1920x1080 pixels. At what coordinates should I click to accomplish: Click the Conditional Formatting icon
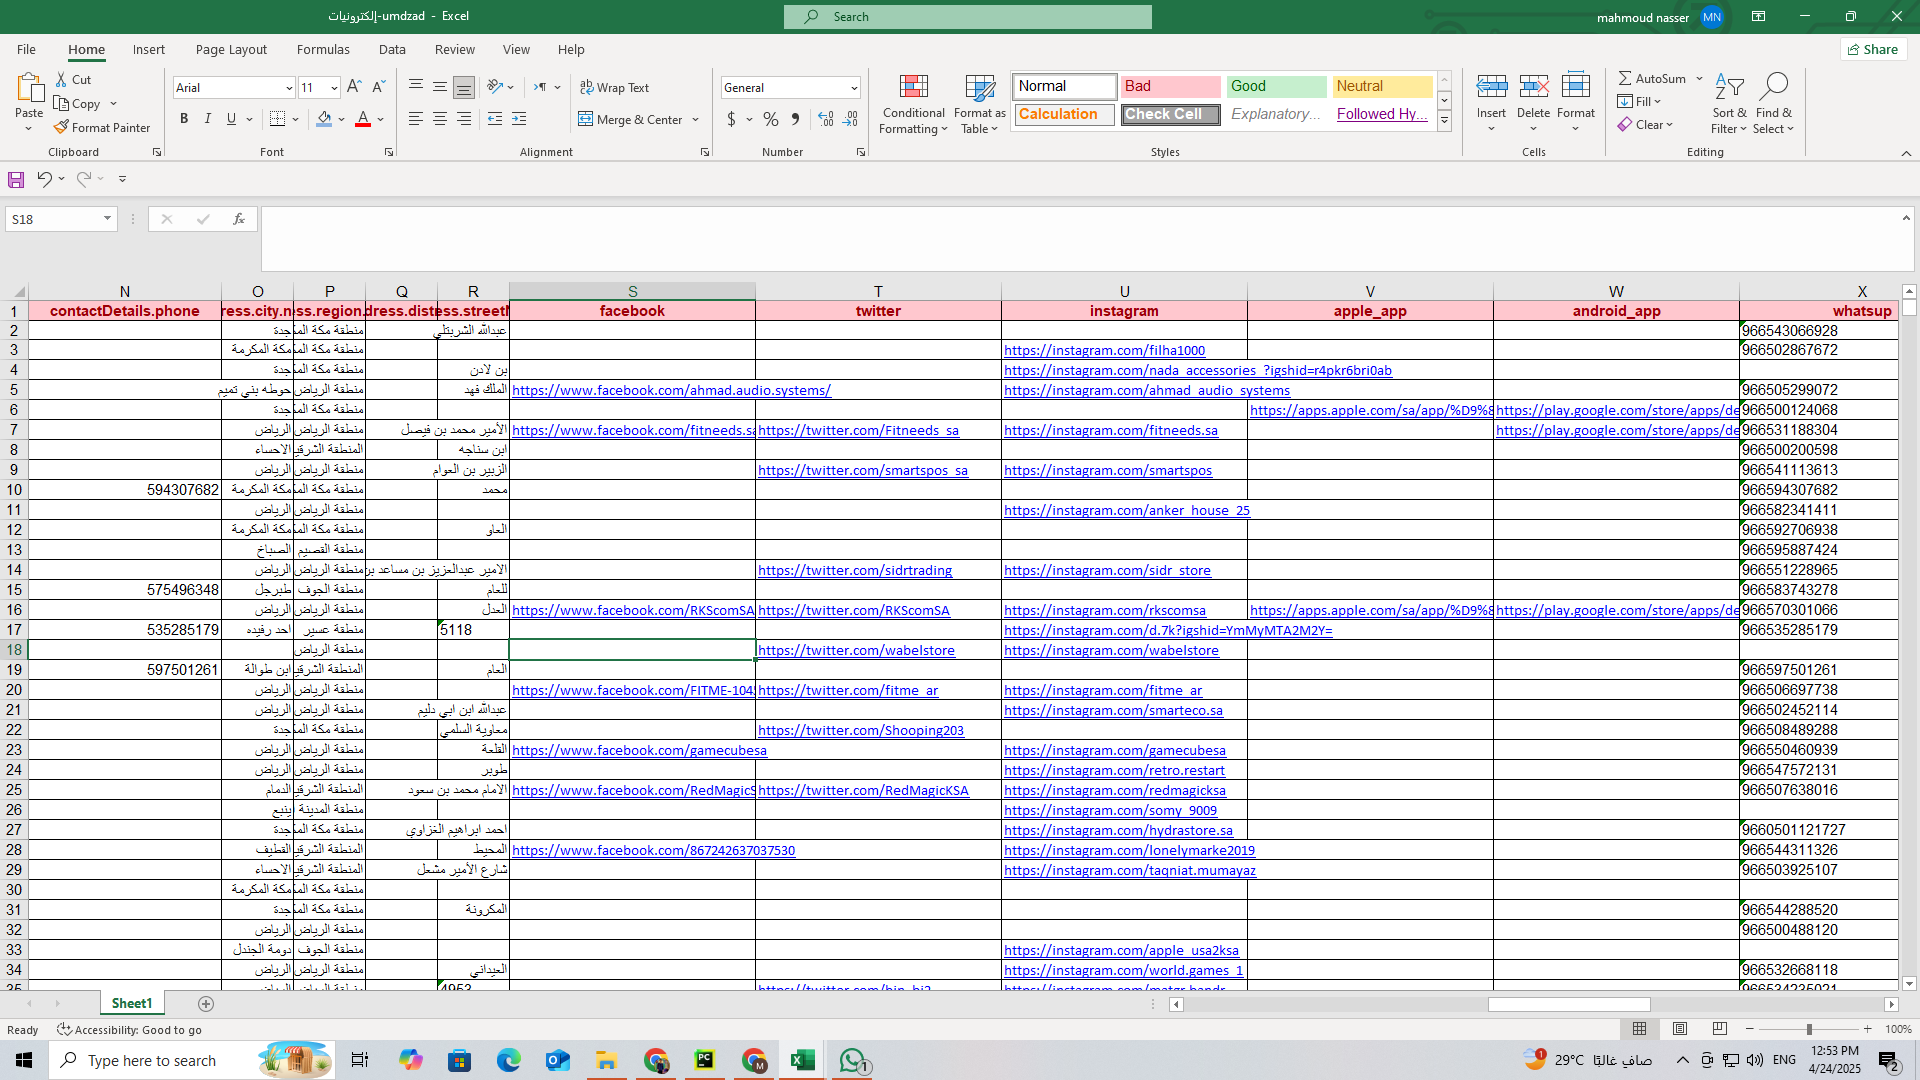point(913,87)
